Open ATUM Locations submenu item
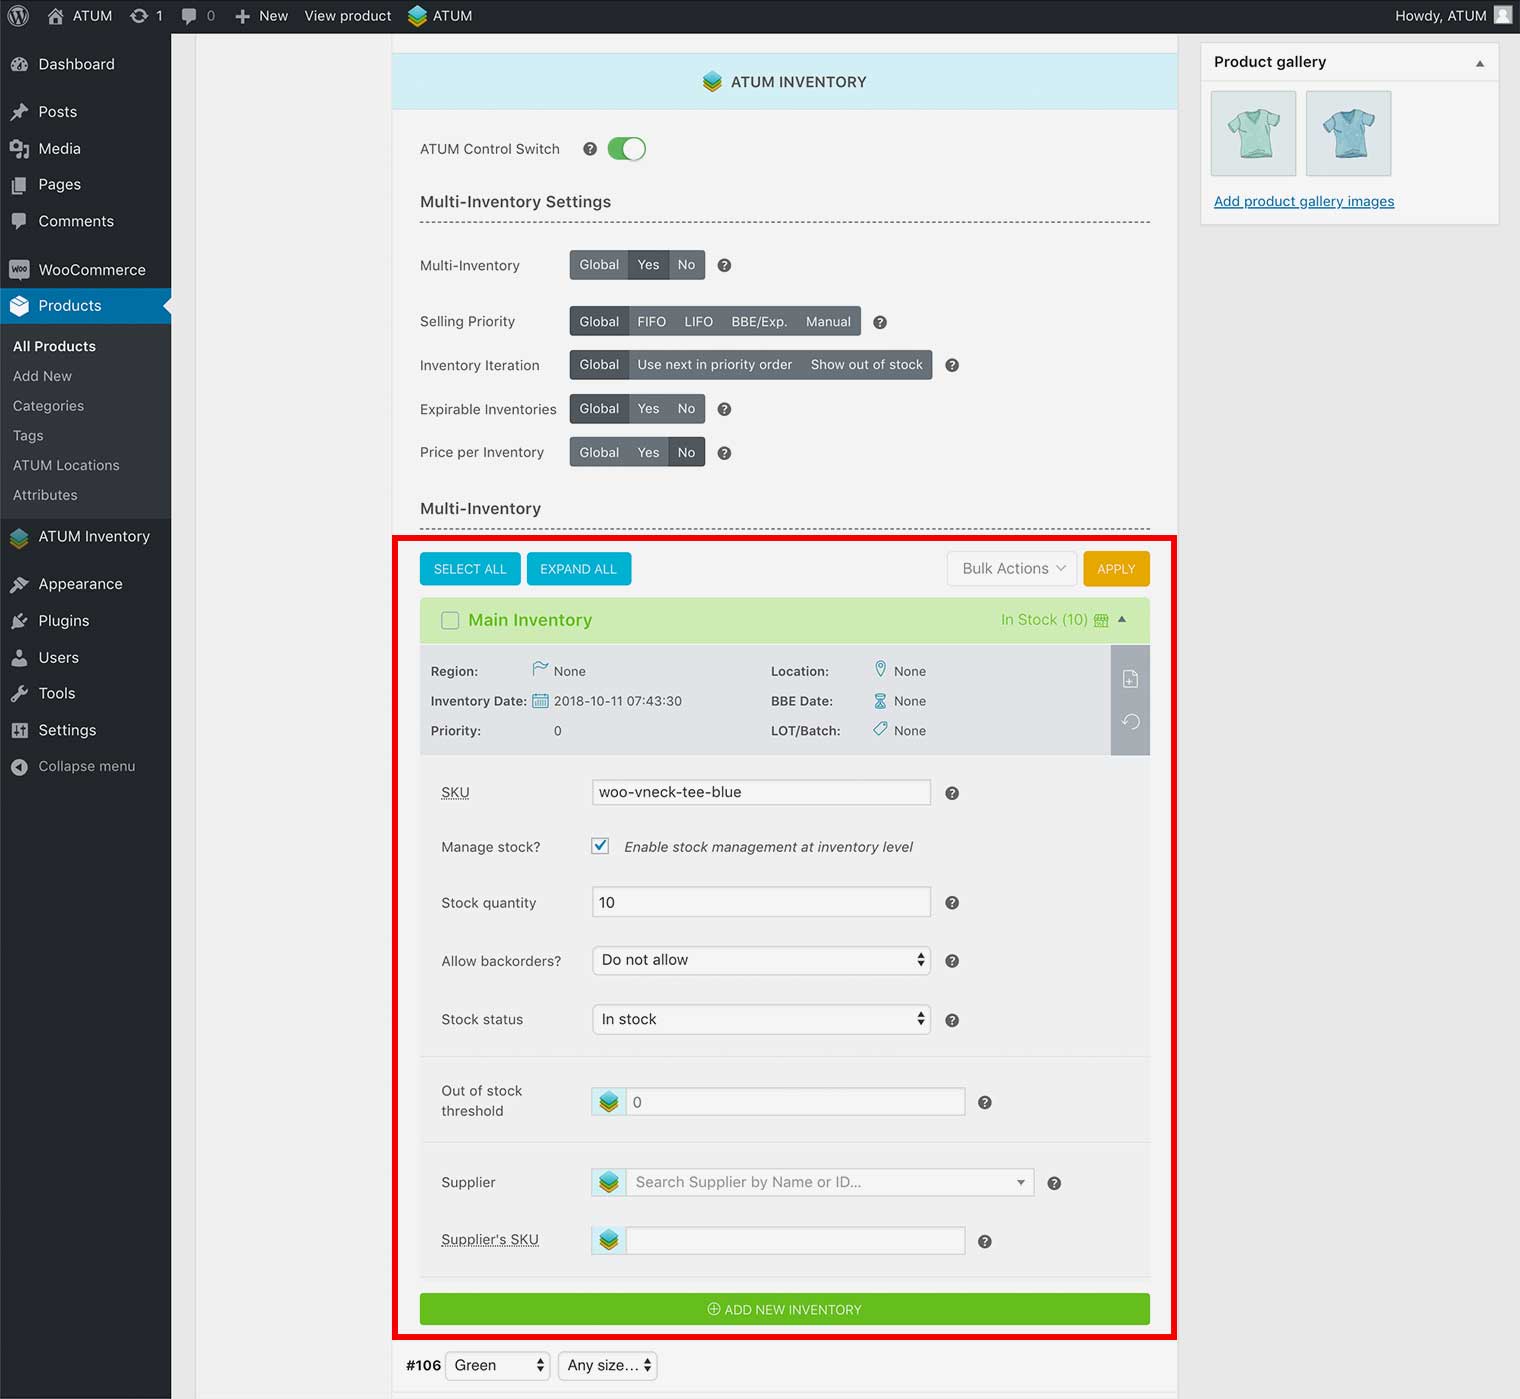The image size is (1520, 1399). (x=66, y=465)
